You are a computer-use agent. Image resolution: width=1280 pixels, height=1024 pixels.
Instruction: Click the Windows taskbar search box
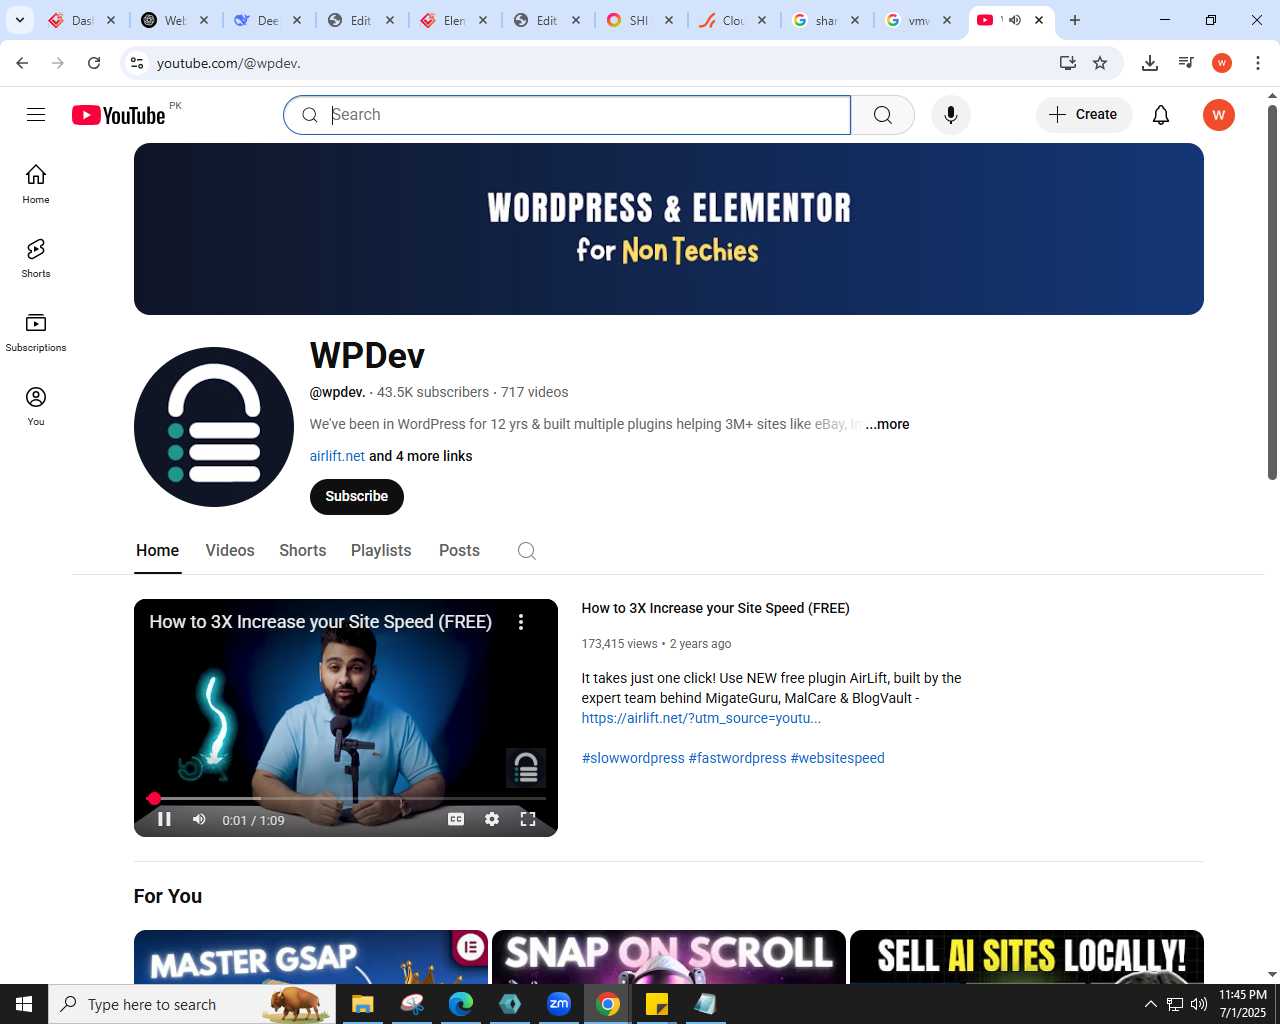point(192,1004)
